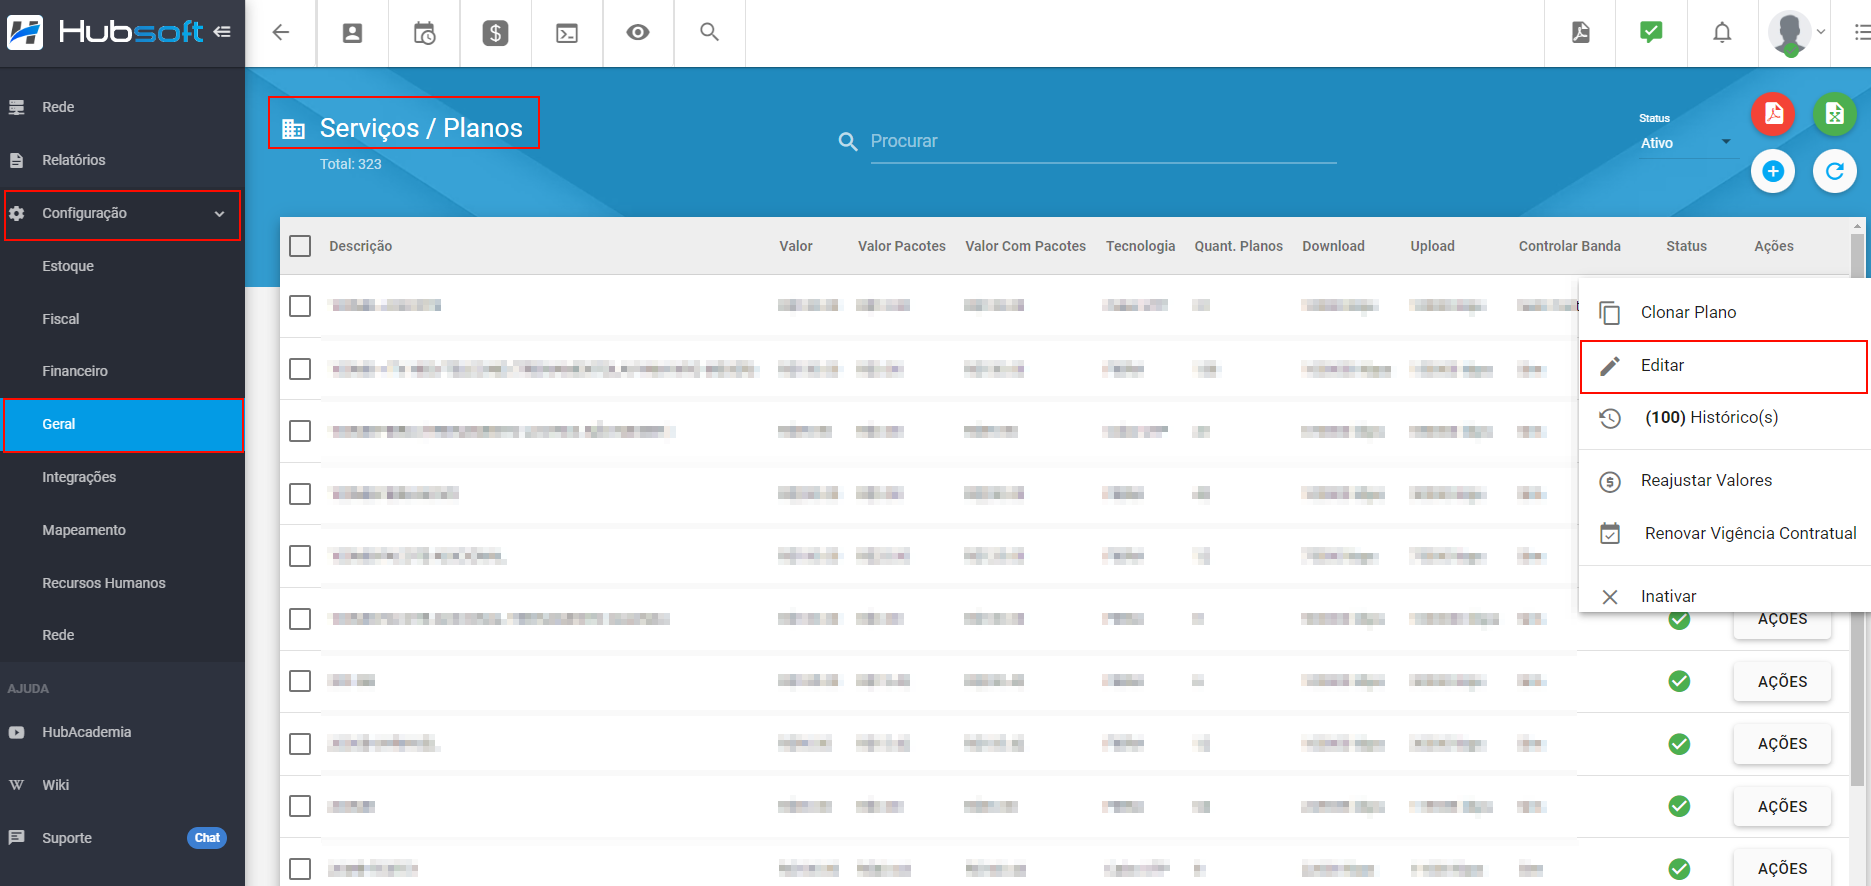The width and height of the screenshot is (1871, 886).
Task: Select Clonar Plano in context menu
Action: 1725,313
